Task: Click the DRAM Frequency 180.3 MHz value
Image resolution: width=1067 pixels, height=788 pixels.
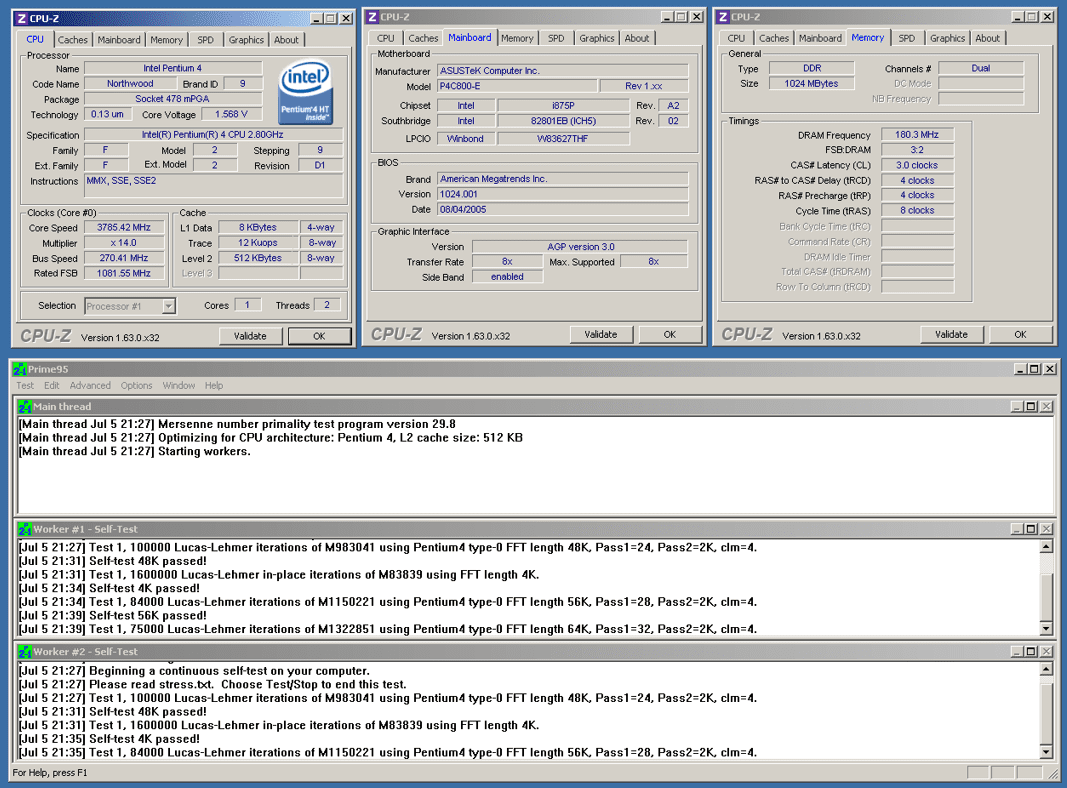Action: point(917,135)
